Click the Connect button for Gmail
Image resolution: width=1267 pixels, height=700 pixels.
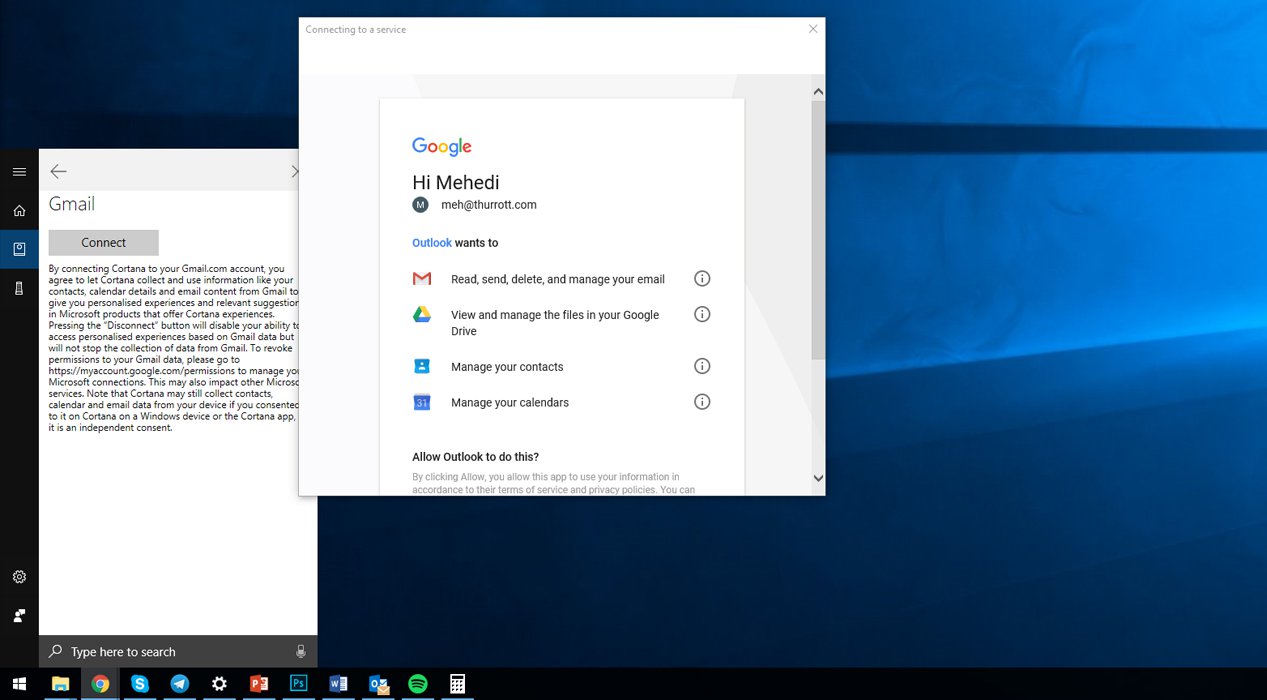[104, 243]
